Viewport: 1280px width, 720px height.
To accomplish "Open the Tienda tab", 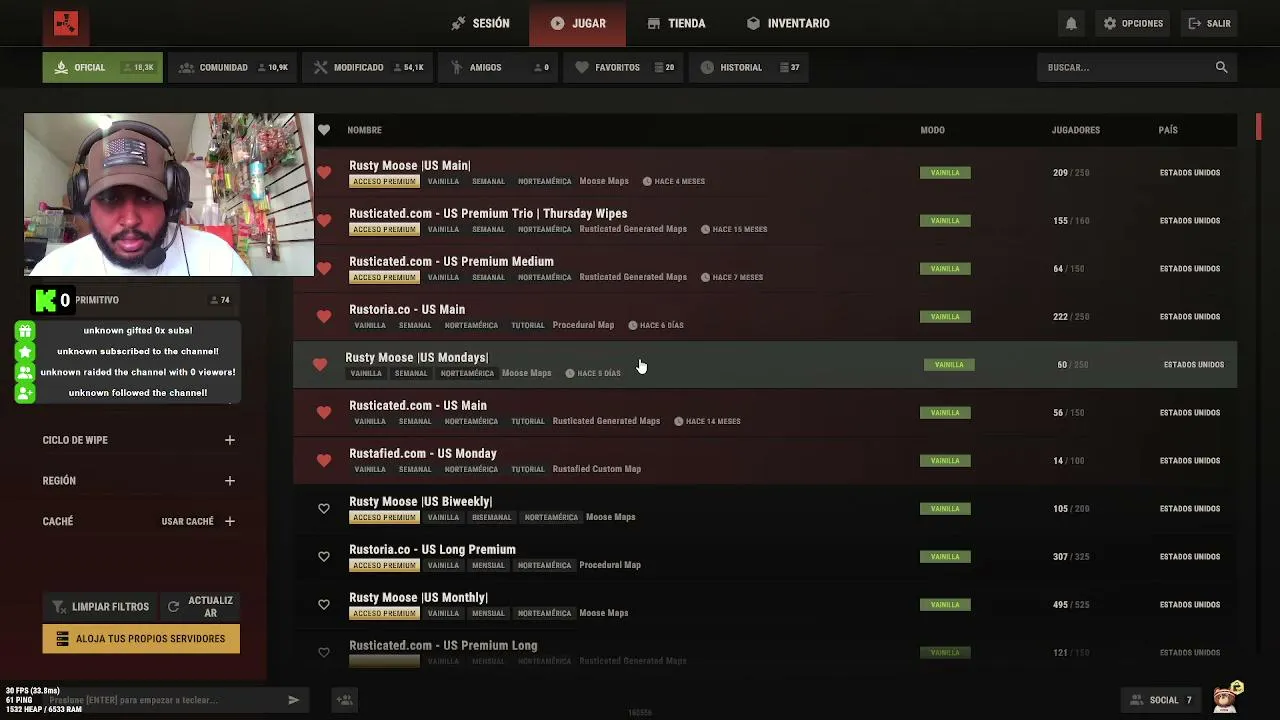I will (676, 23).
